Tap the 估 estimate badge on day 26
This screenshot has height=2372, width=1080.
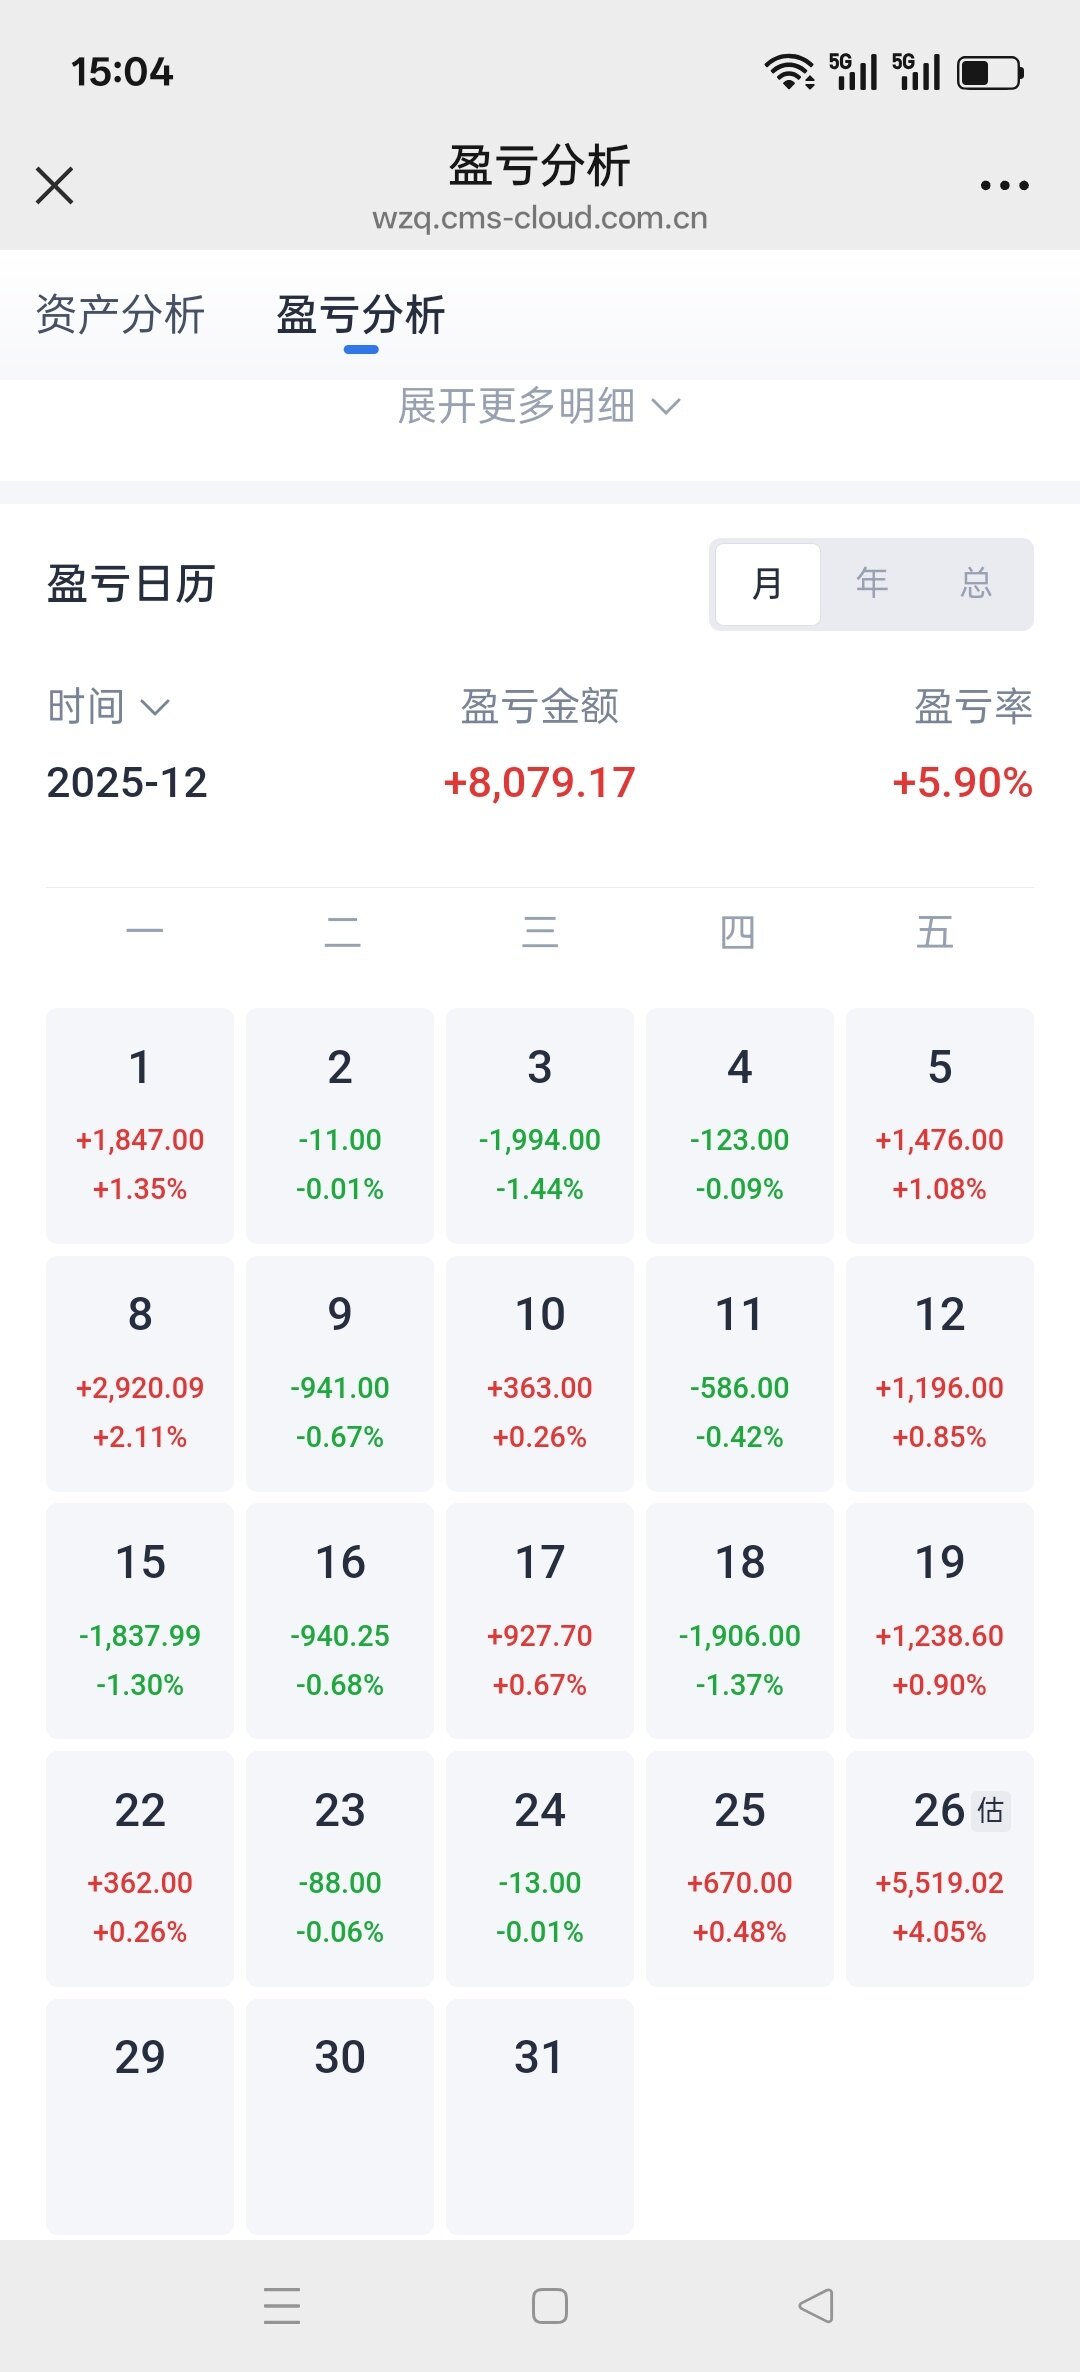pos(991,1810)
